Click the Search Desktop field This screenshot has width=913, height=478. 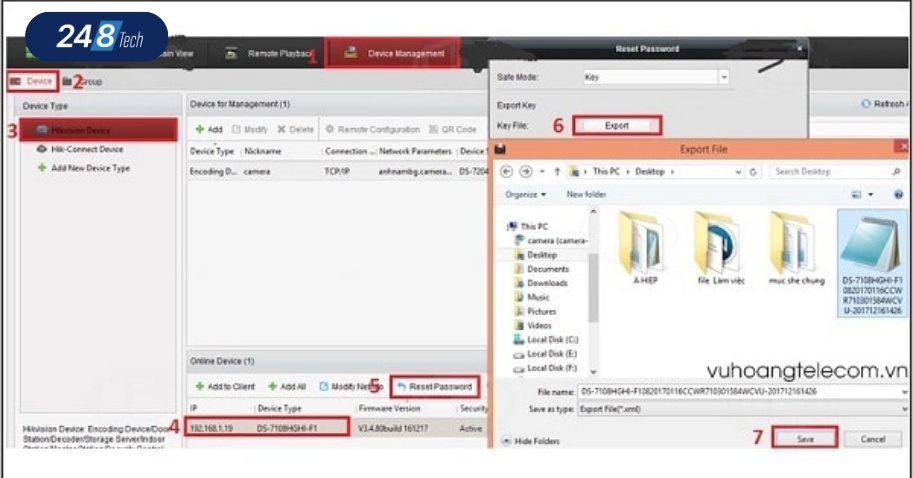tap(837, 172)
